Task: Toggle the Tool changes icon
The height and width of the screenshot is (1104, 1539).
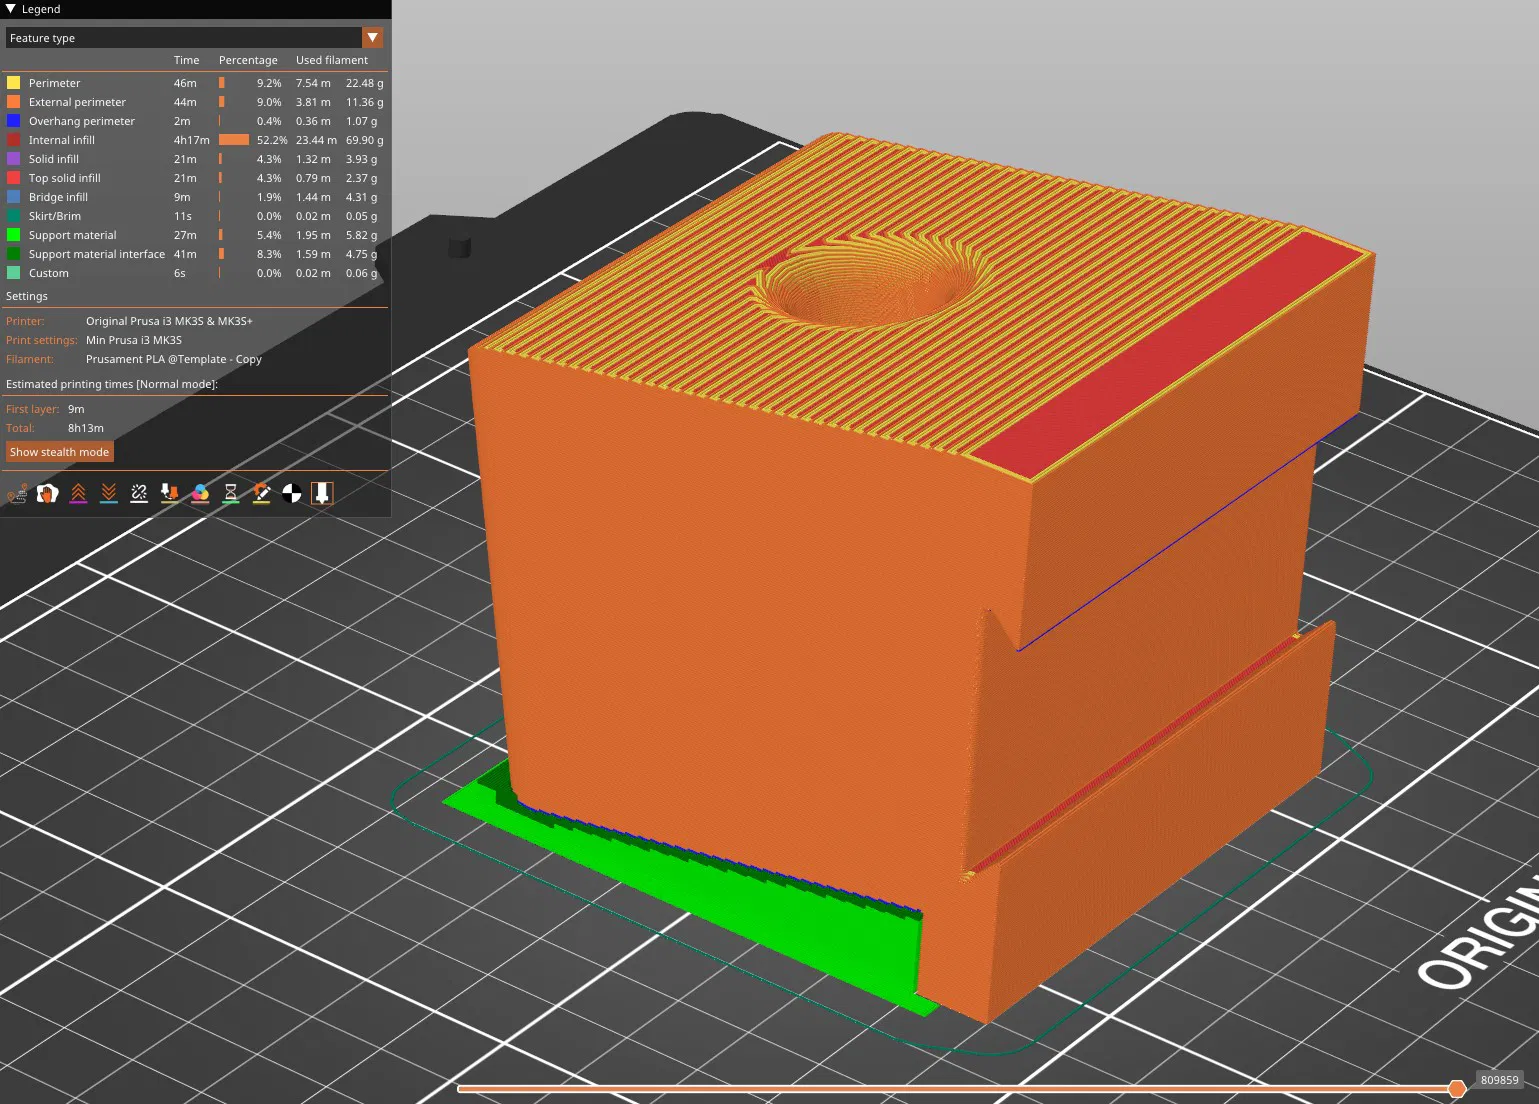Action: click(170, 493)
